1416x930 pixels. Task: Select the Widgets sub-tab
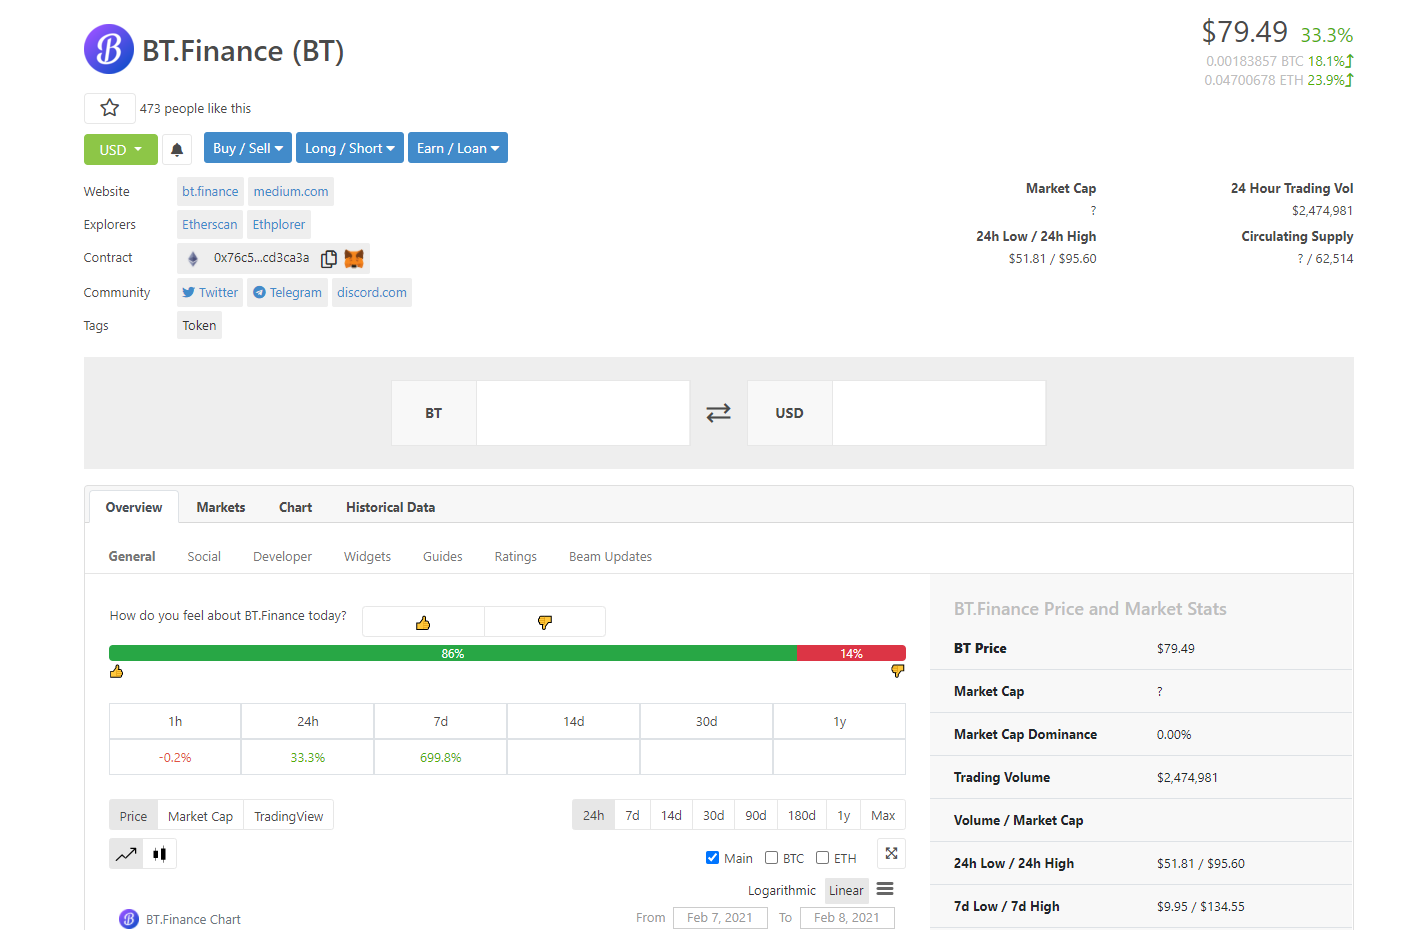point(368,556)
